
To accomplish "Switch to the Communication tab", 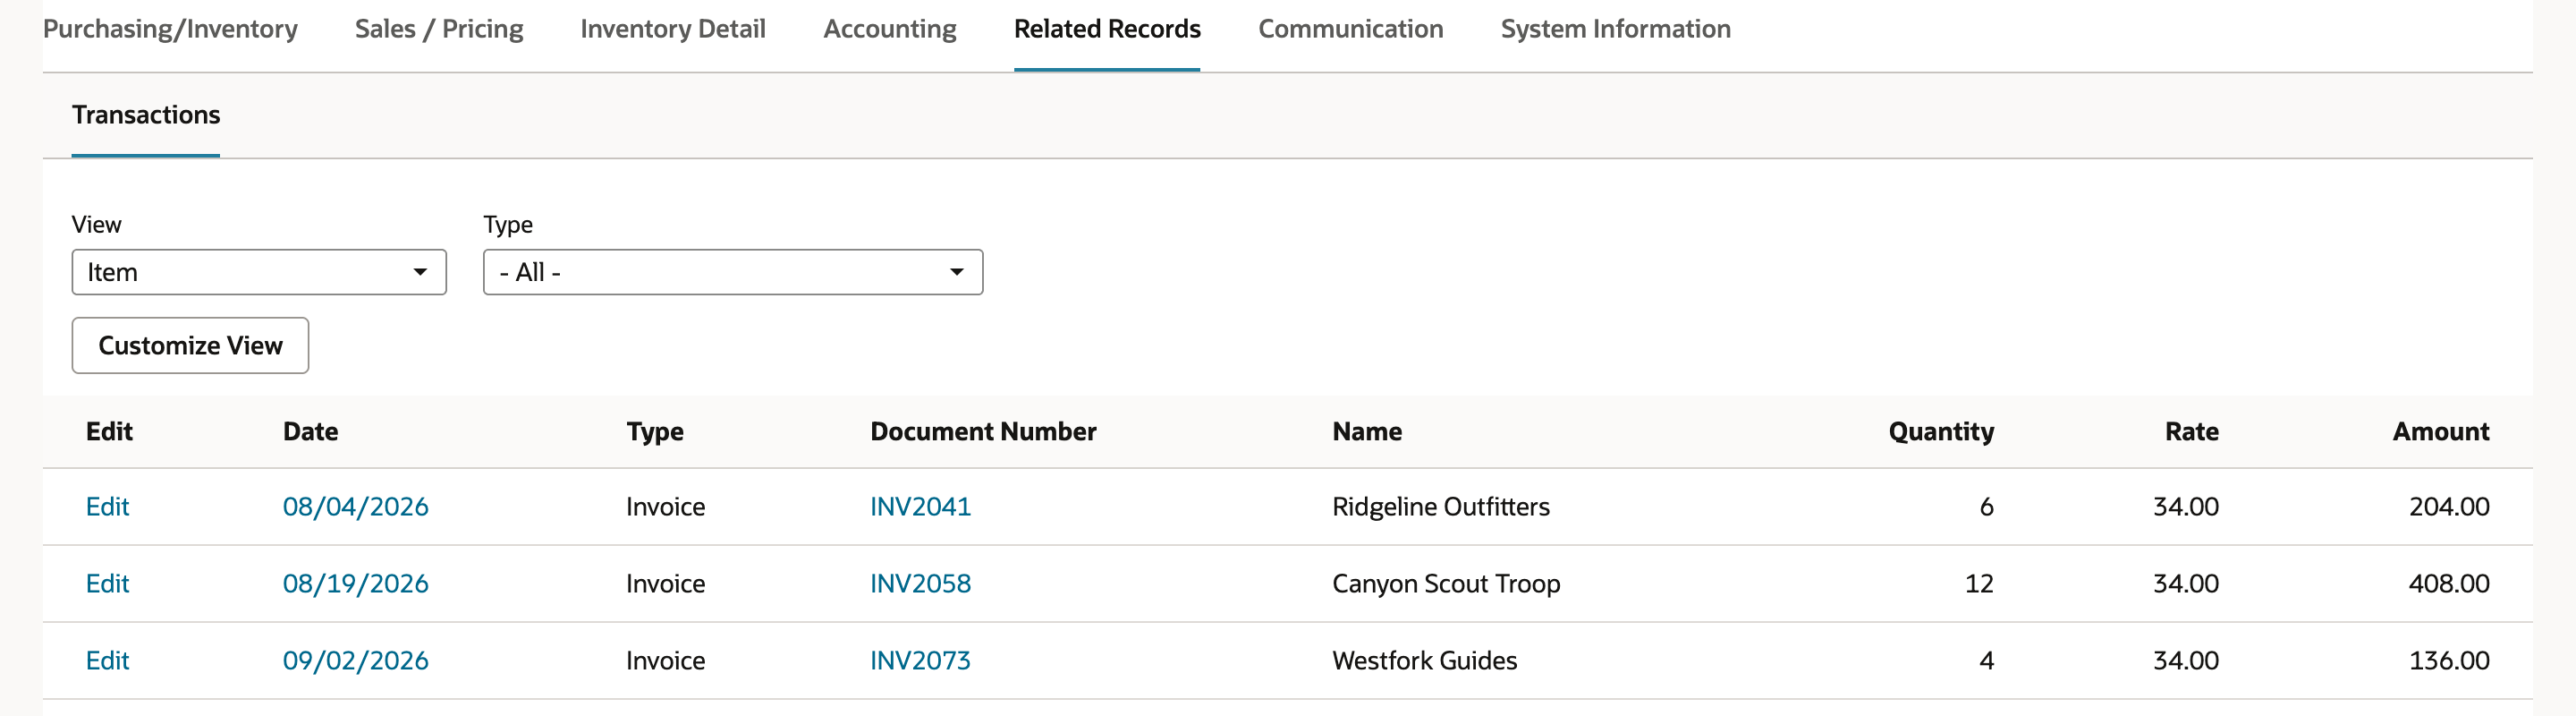I will click(x=1351, y=29).
